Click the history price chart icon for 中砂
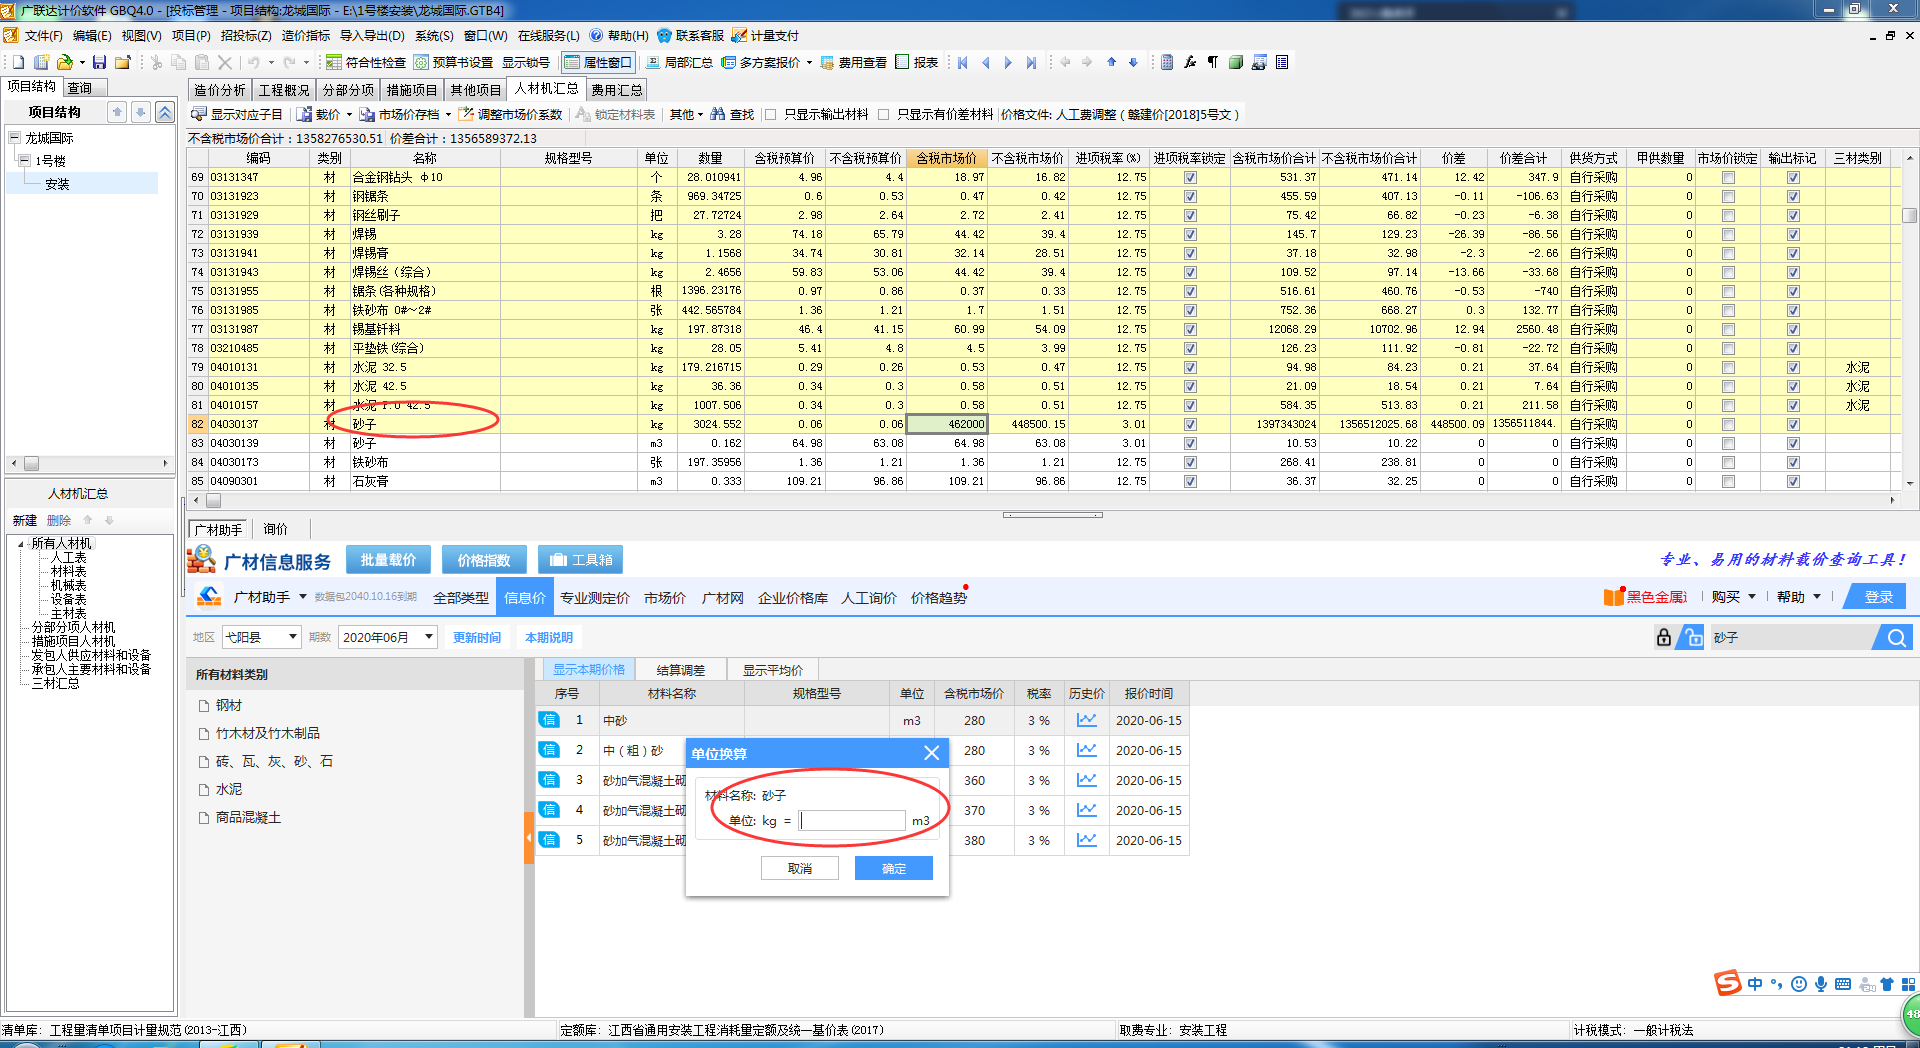1920x1048 pixels. point(1087,720)
